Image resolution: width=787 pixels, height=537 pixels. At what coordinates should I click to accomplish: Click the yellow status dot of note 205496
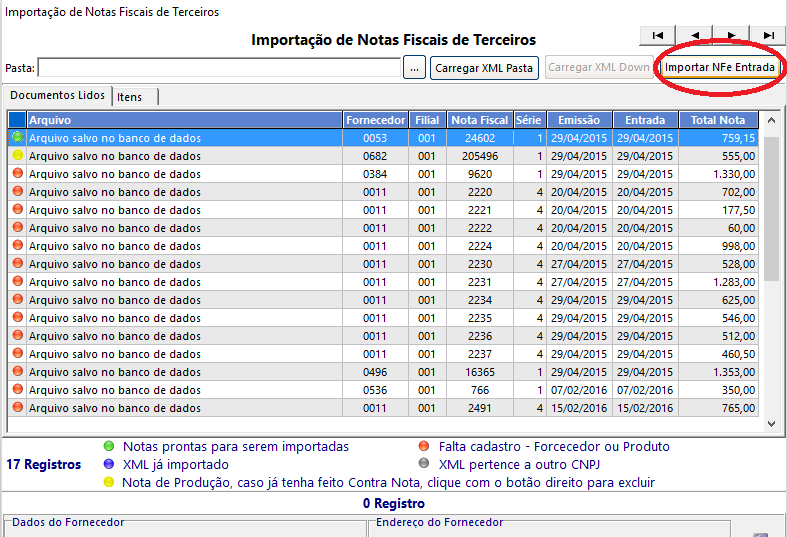coord(18,155)
